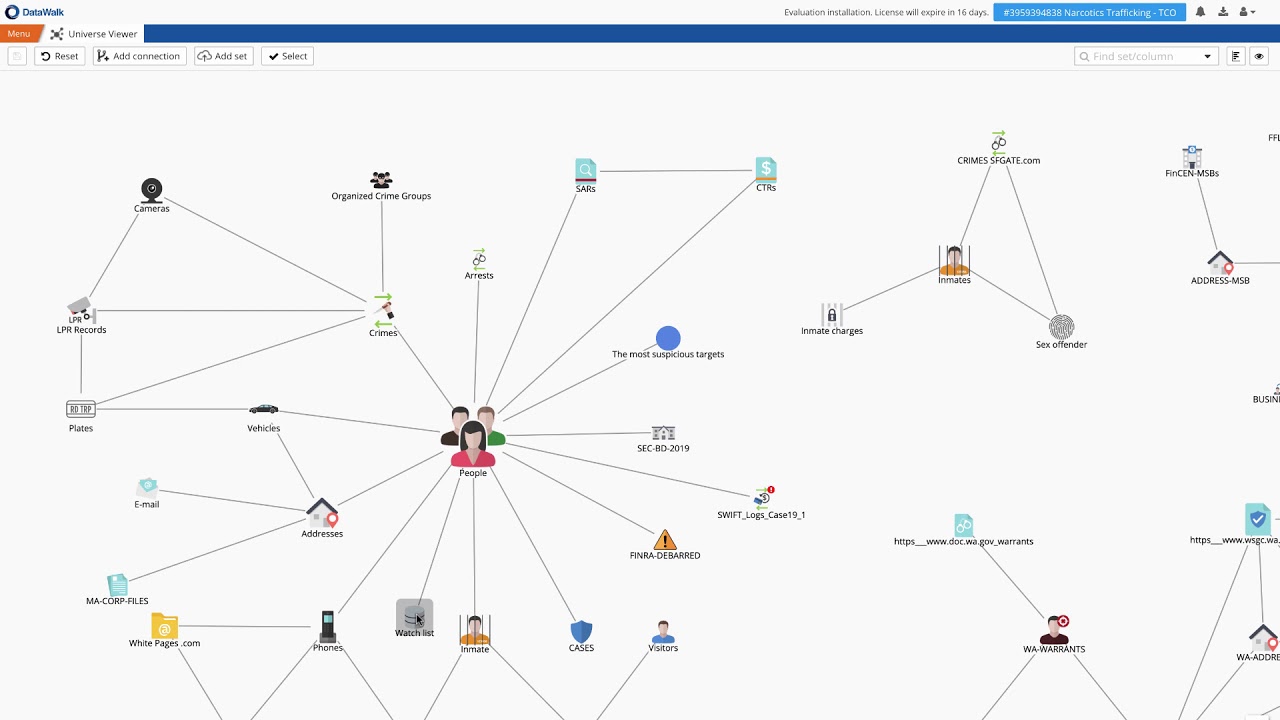Select the Inmate node at bottom

click(475, 629)
